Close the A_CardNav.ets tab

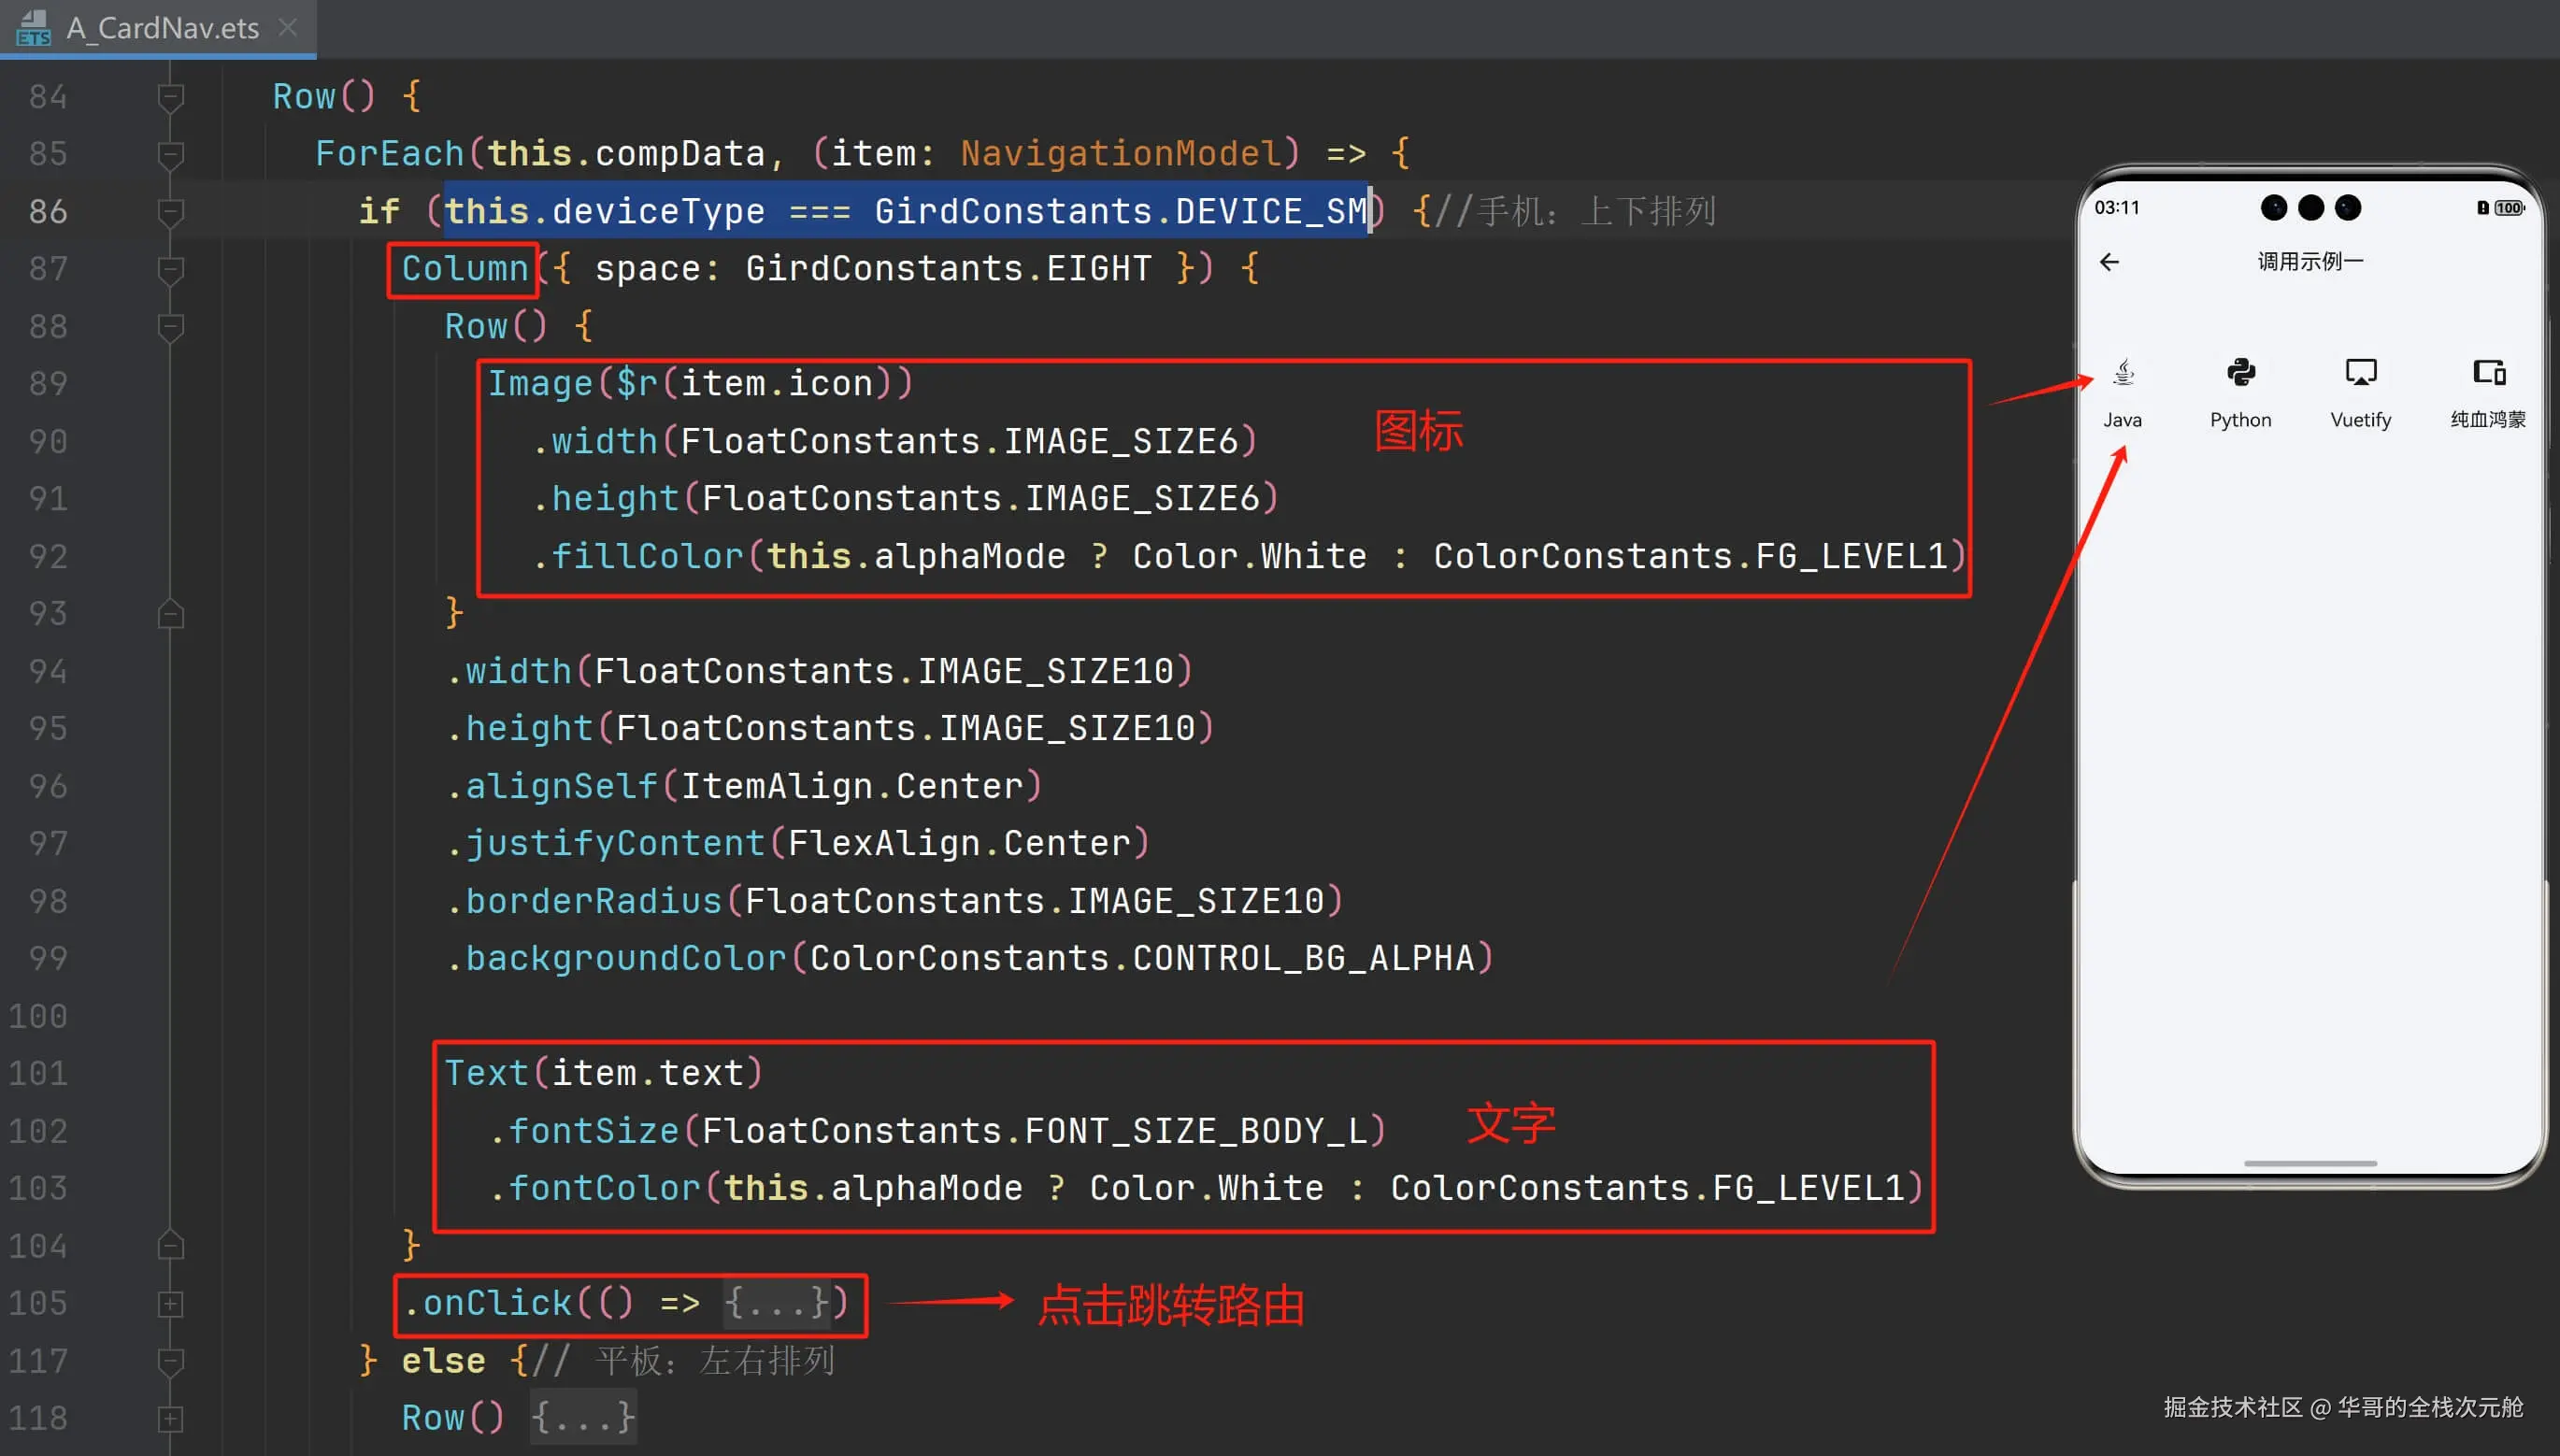pos(288,27)
